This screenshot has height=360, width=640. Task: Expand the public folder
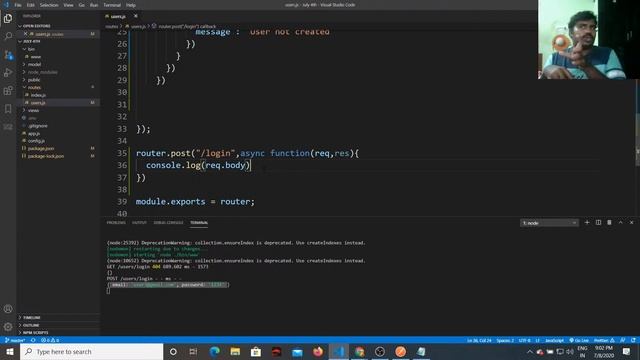[59, 80]
